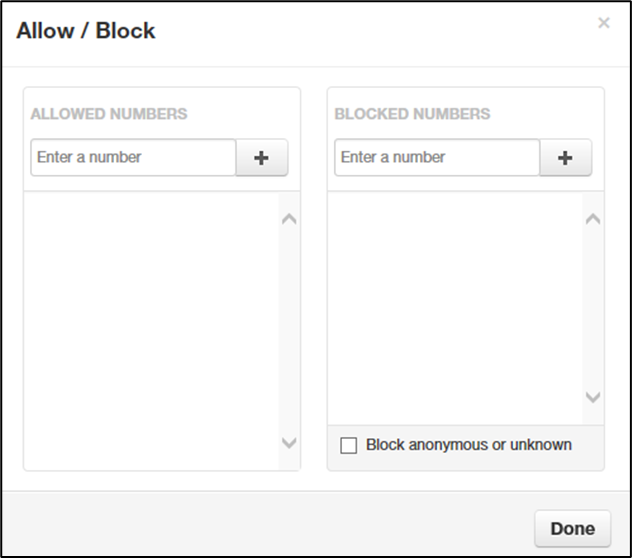Click the BLOCKED NUMBERS heading
The height and width of the screenshot is (558, 632).
click(412, 114)
